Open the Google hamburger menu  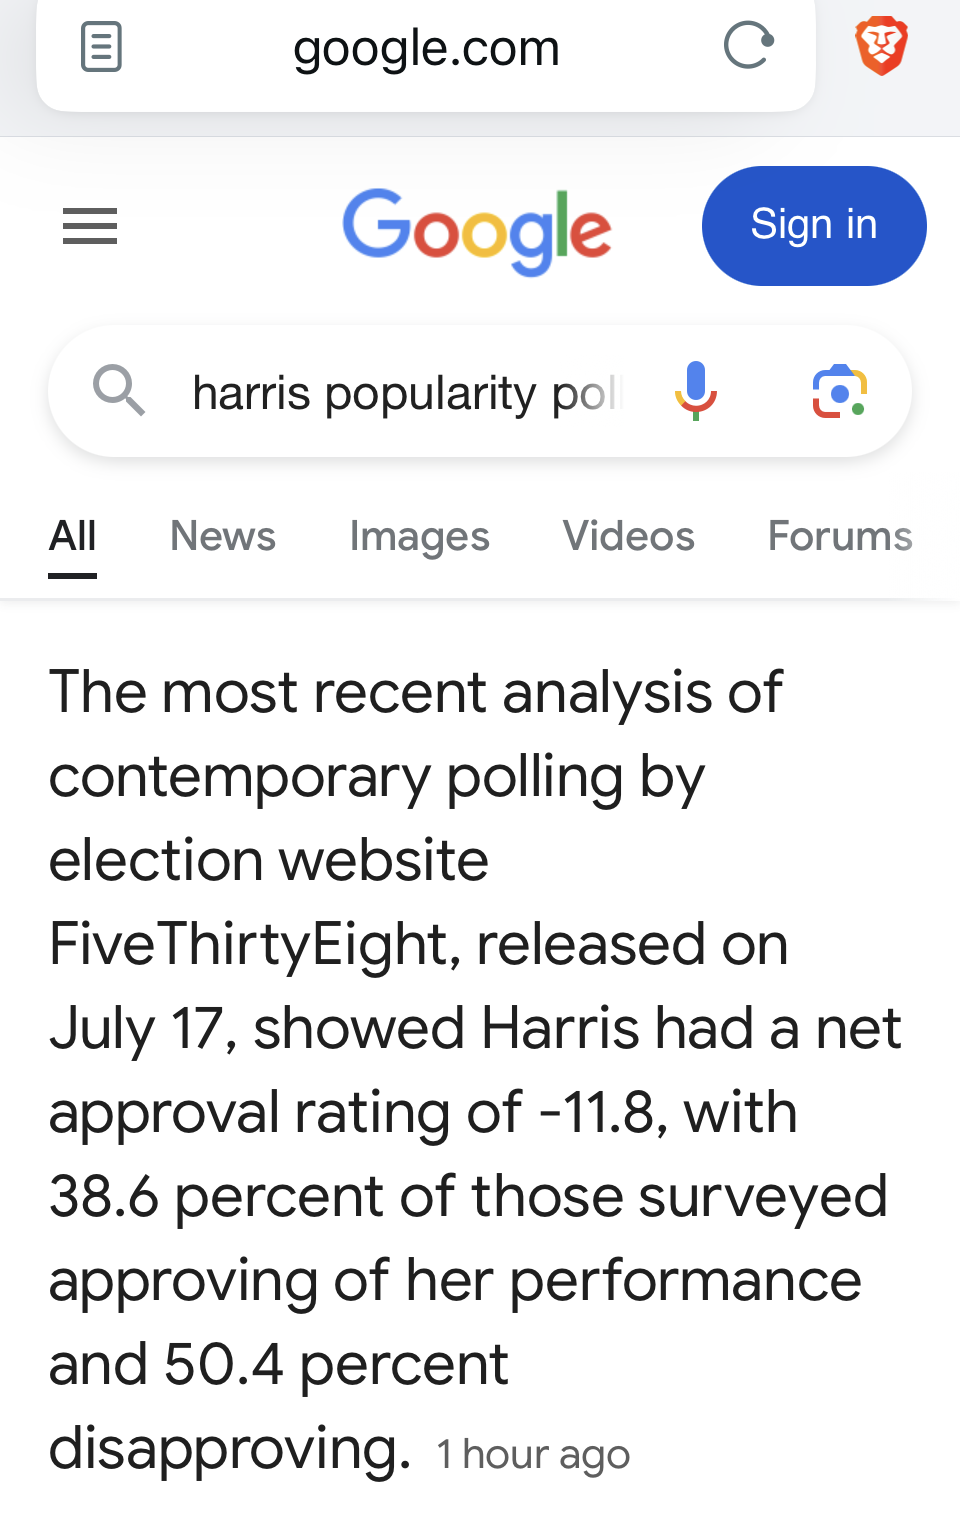(x=90, y=226)
